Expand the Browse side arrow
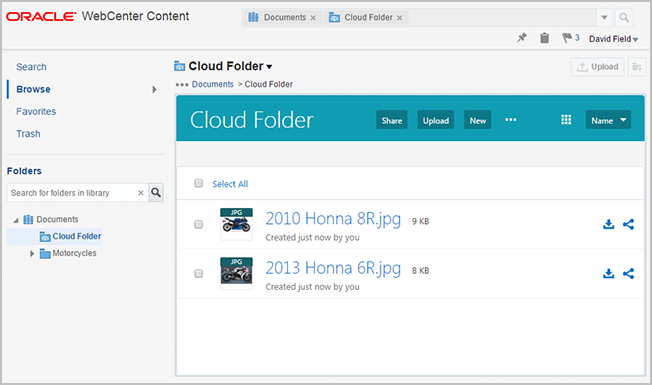The image size is (652, 385). click(154, 89)
